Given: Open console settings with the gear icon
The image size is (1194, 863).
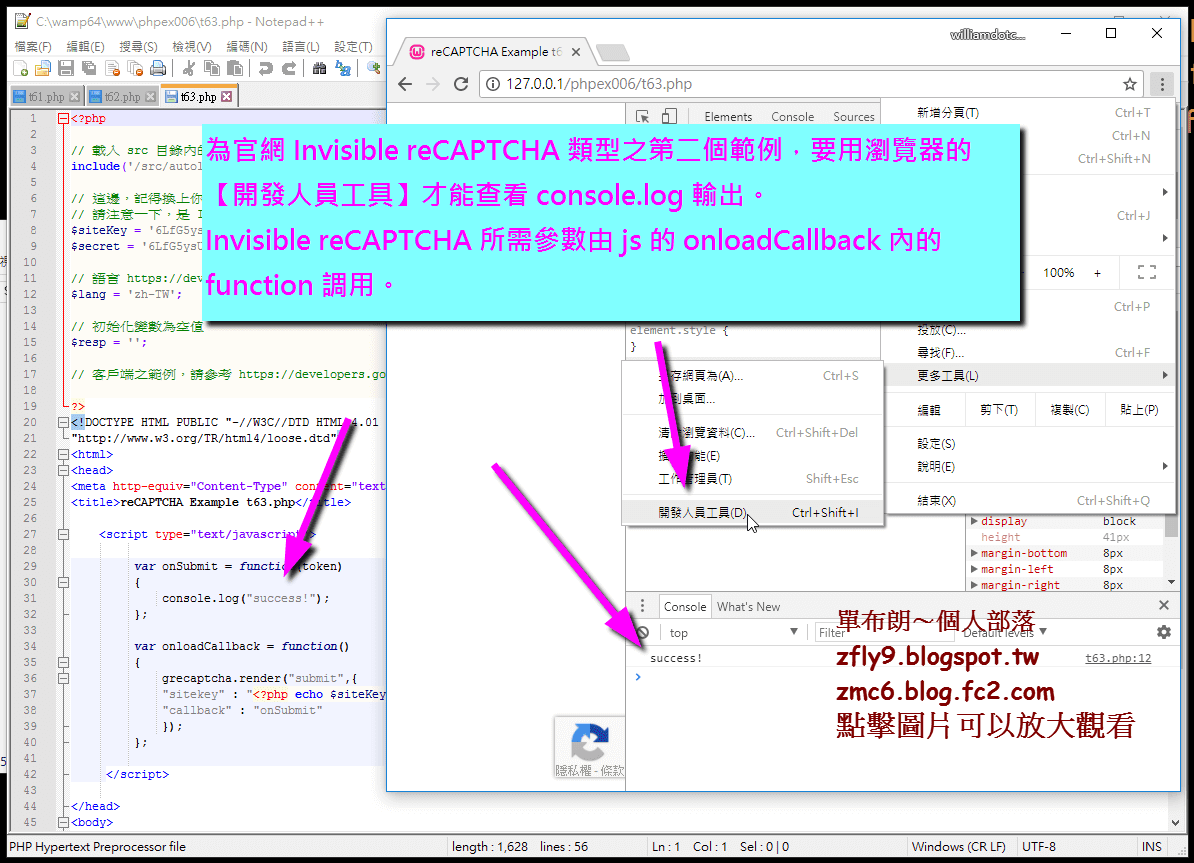Looking at the screenshot, I should (1164, 632).
